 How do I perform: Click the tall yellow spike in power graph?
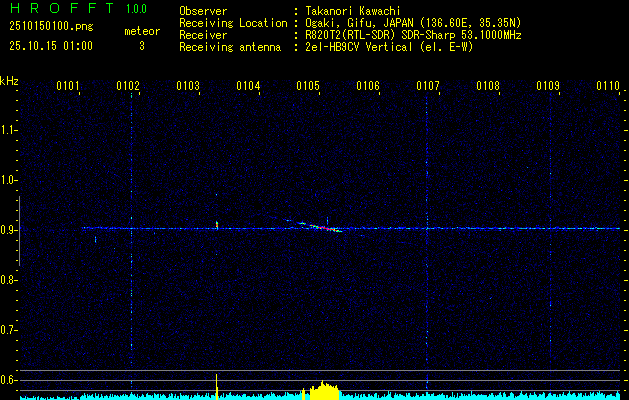click(x=217, y=387)
